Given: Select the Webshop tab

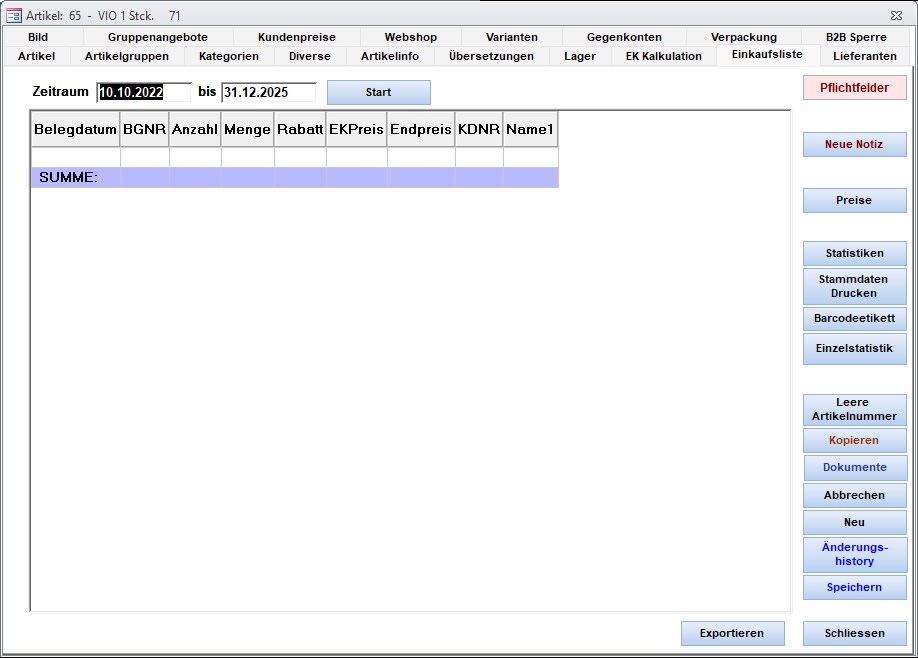Looking at the screenshot, I should (410, 37).
